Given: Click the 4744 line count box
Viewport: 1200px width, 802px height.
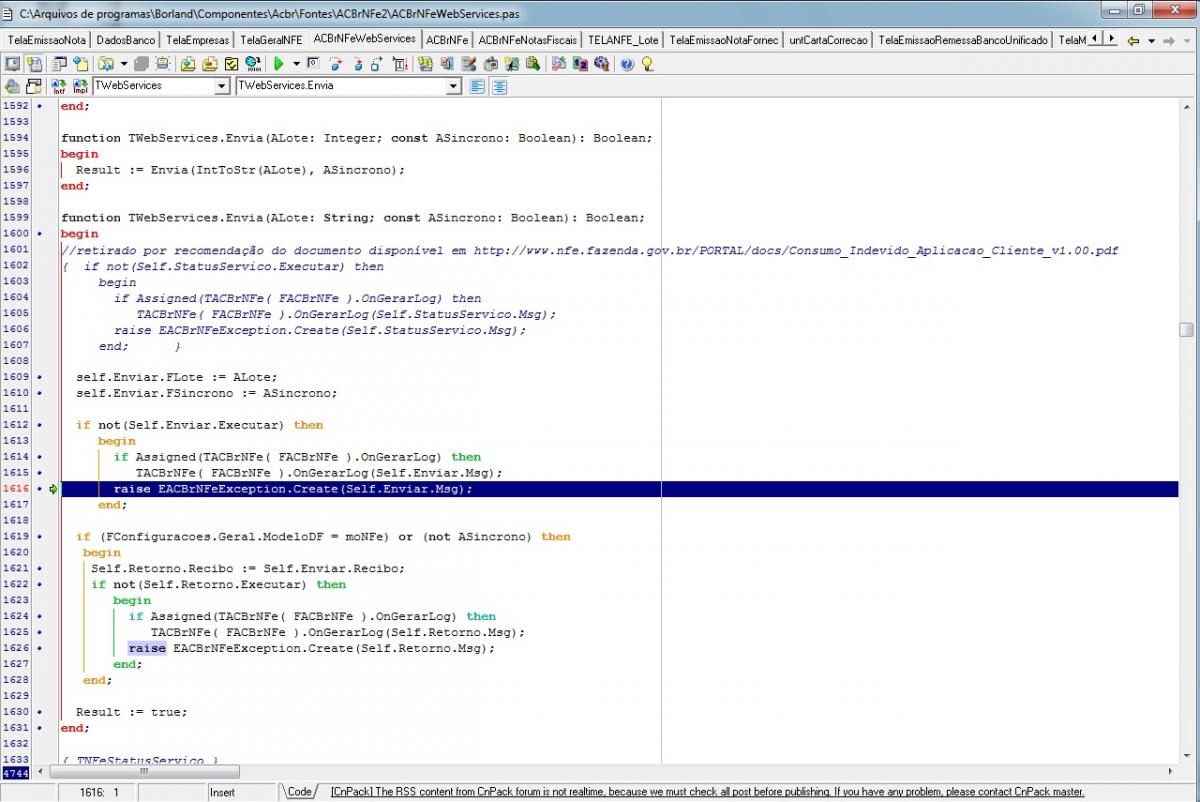Looking at the screenshot, I should 15,774.
